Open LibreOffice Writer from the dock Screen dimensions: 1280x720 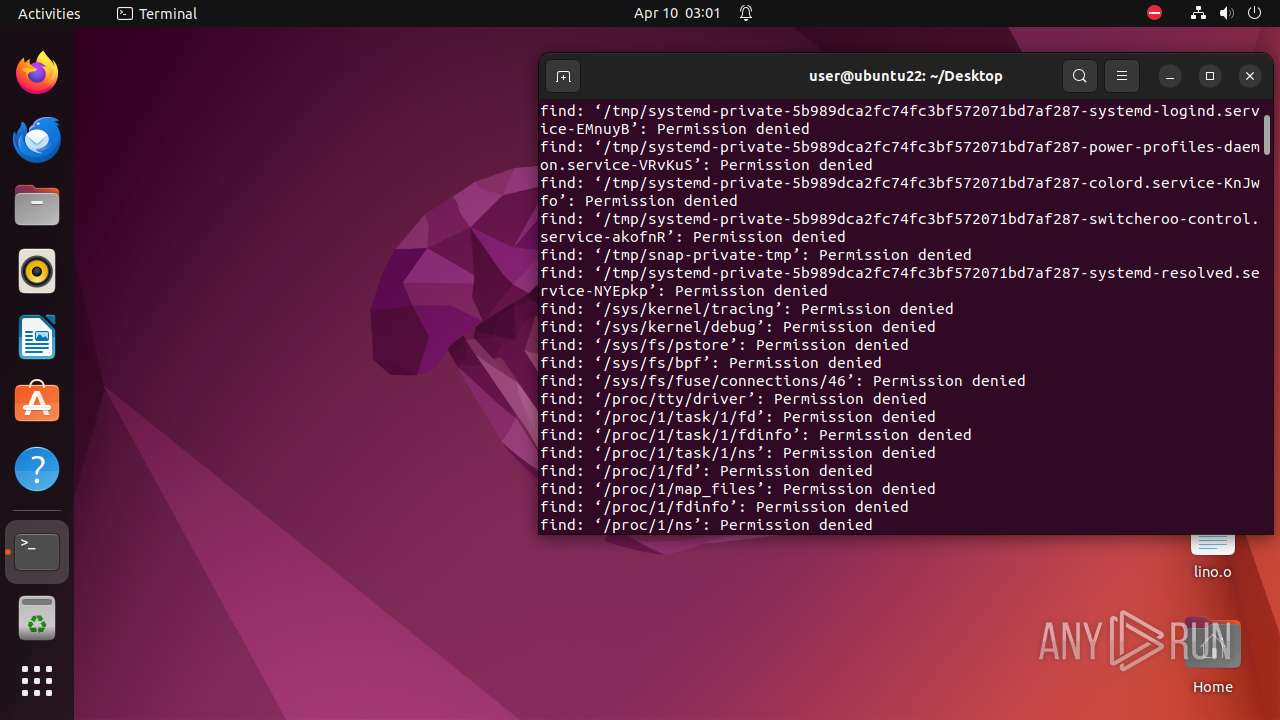[37, 337]
